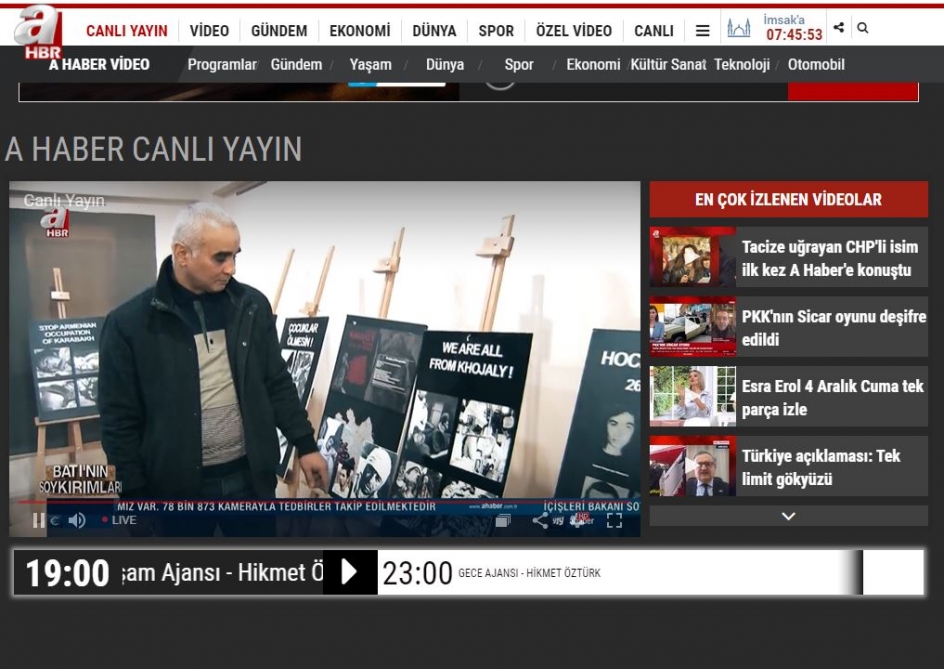944x669 pixels.
Task: Open the 'Tacize uğrayan CHP'li isim' title link
Action: coord(830,258)
